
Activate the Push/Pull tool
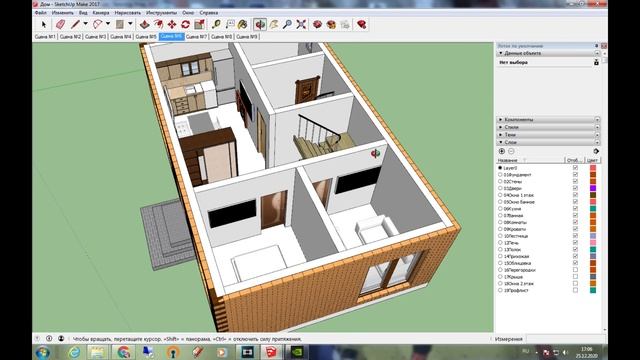click(x=144, y=24)
